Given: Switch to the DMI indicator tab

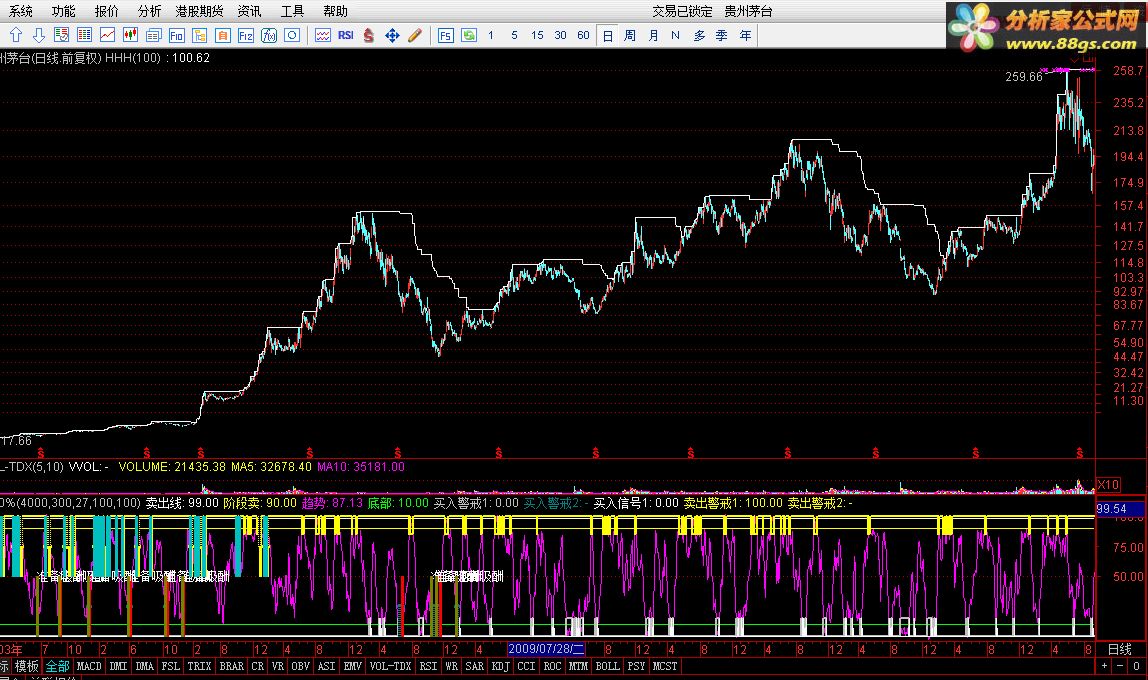Looking at the screenshot, I should [118, 666].
